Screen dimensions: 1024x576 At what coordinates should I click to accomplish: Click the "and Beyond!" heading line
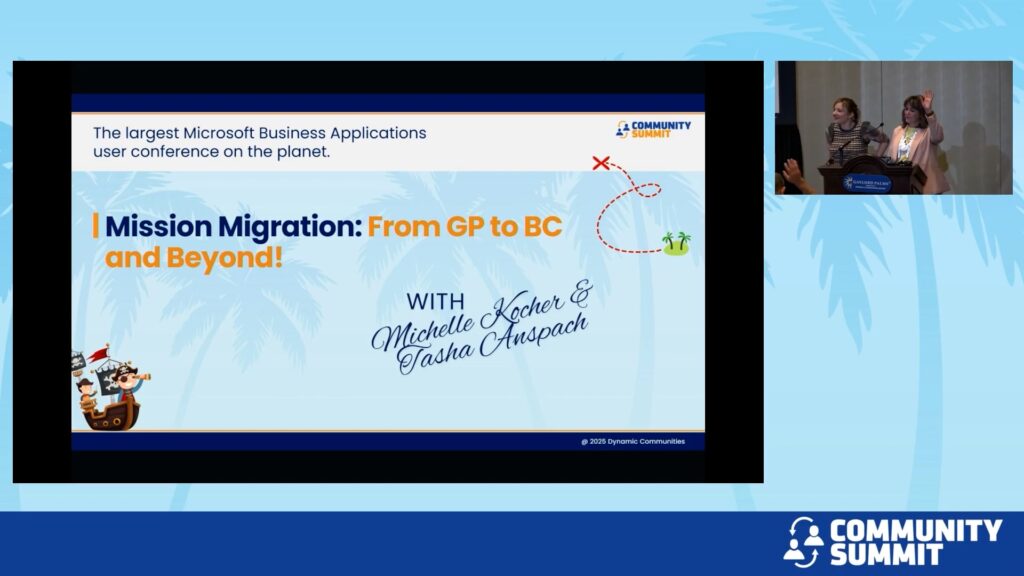194,258
